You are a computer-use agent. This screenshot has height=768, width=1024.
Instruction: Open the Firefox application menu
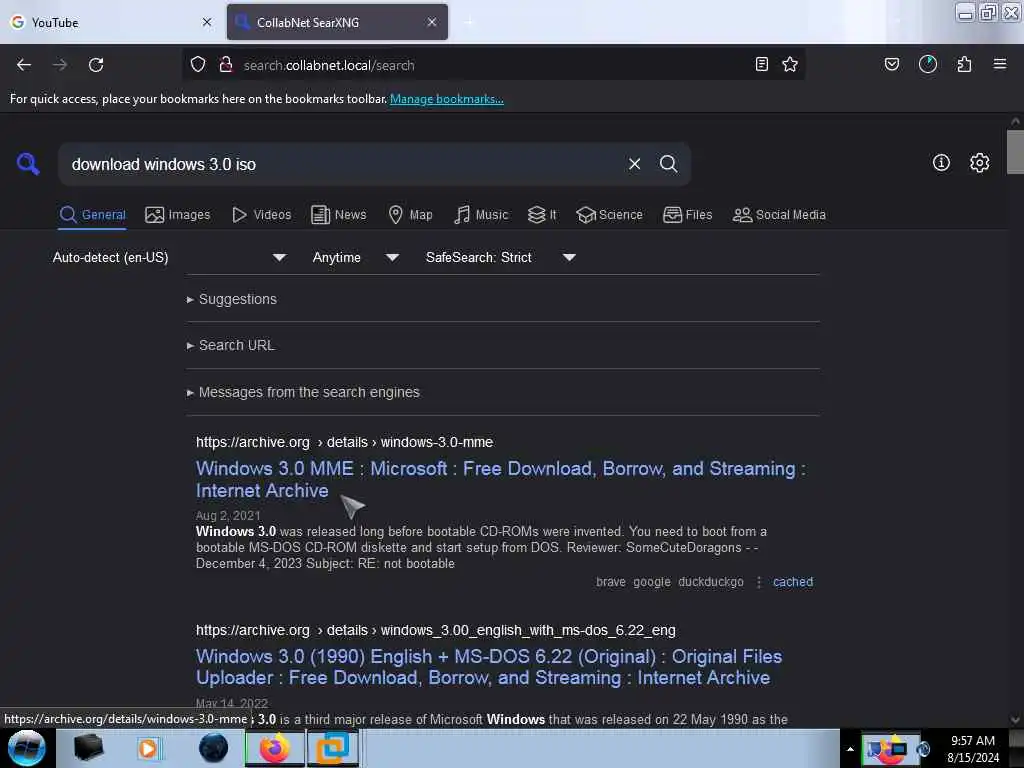coord(1000,64)
